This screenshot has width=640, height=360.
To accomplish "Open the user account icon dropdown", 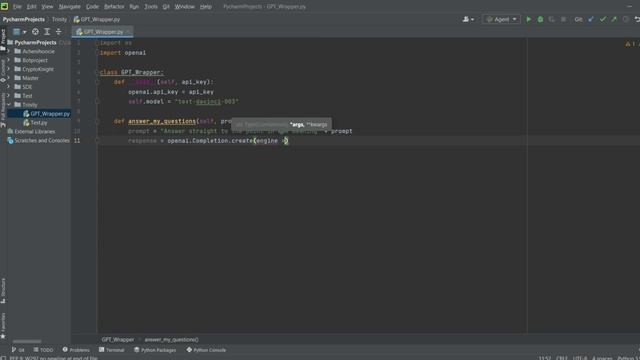I will click(x=468, y=19).
